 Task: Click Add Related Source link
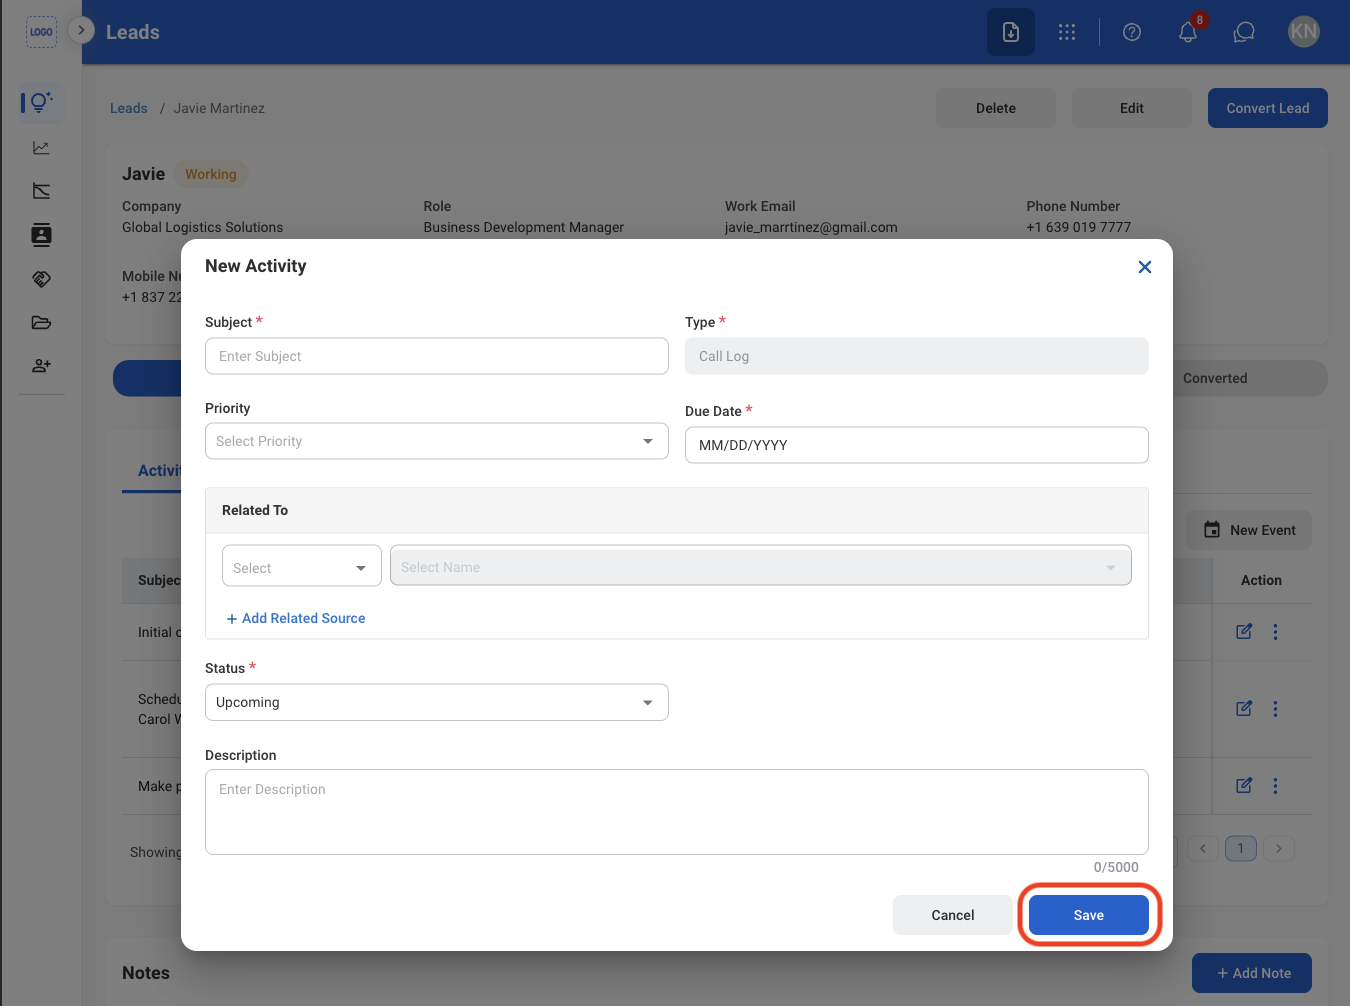click(x=296, y=618)
